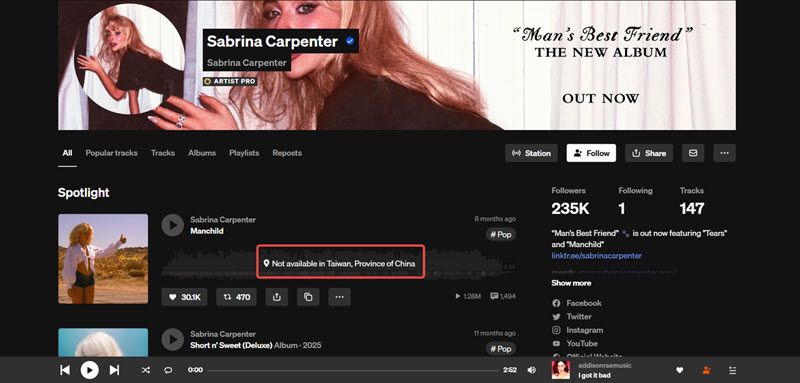Toggle repeat in the bottom player

(168, 370)
